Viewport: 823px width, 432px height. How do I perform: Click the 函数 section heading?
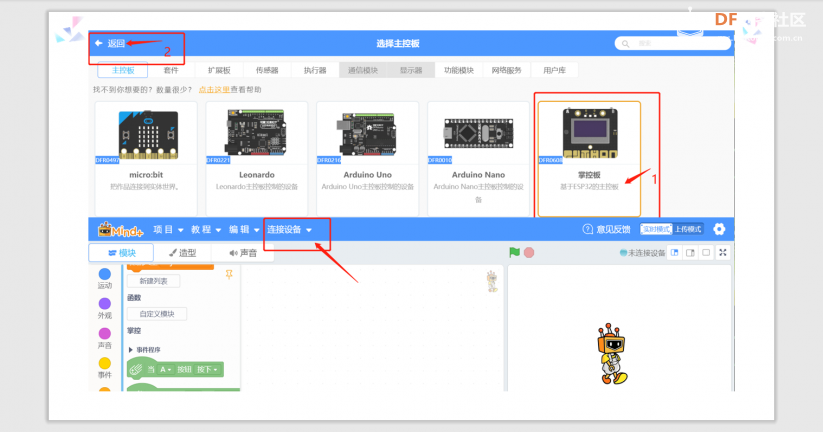click(x=134, y=298)
